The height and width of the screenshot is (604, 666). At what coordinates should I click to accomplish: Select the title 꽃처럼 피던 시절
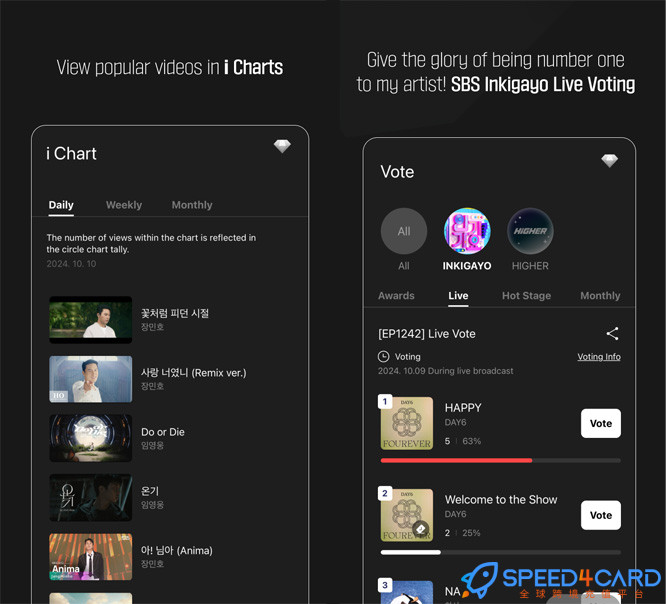175,313
